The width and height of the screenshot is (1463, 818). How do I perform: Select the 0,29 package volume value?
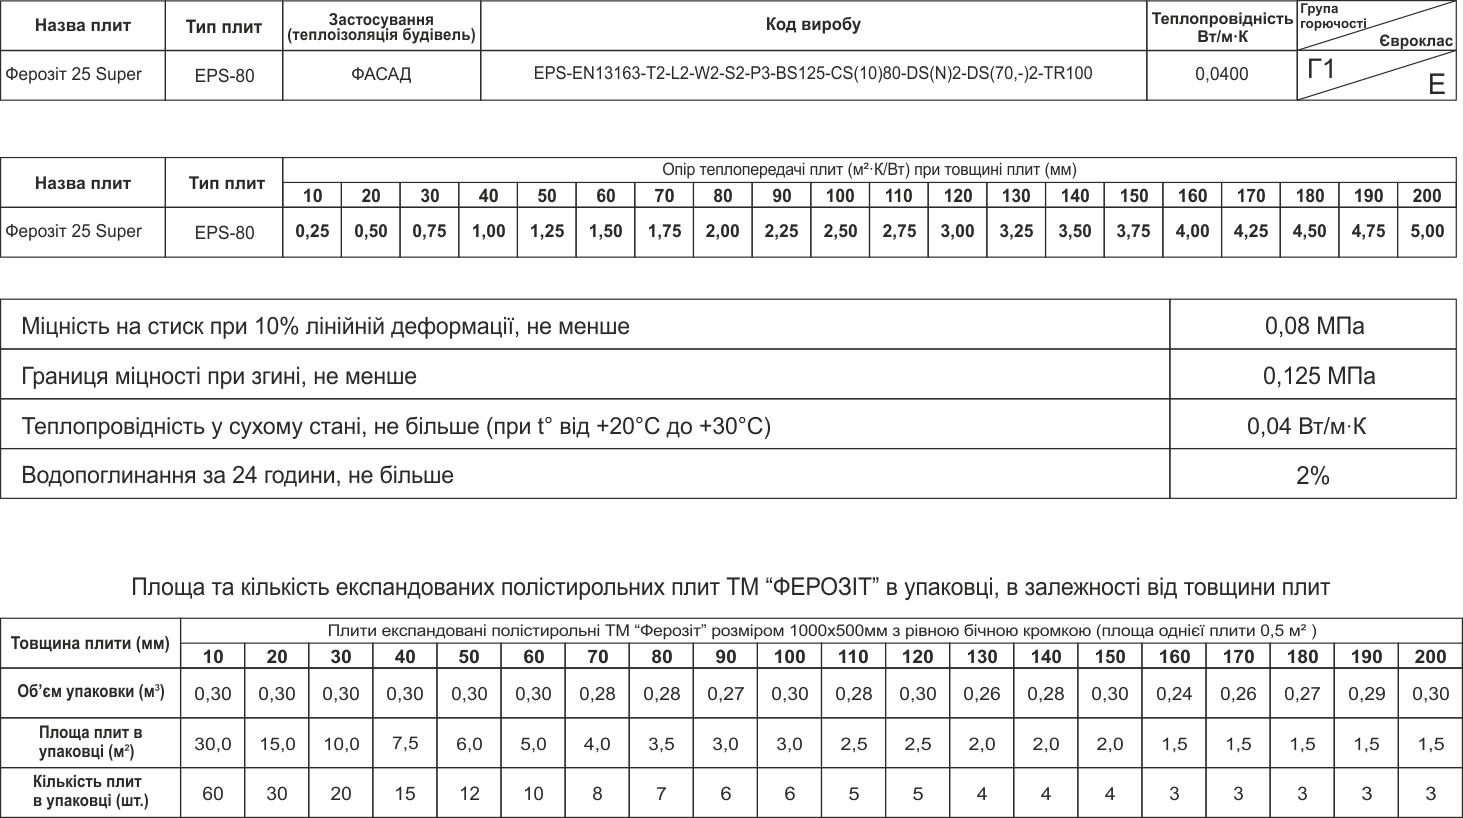coord(1366,694)
